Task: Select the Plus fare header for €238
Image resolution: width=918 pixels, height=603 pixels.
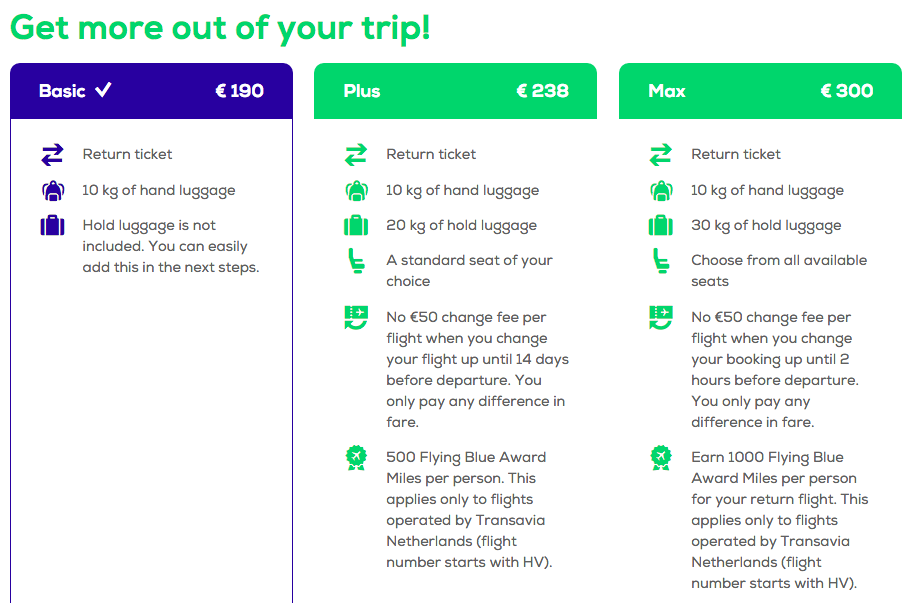Action: point(455,91)
